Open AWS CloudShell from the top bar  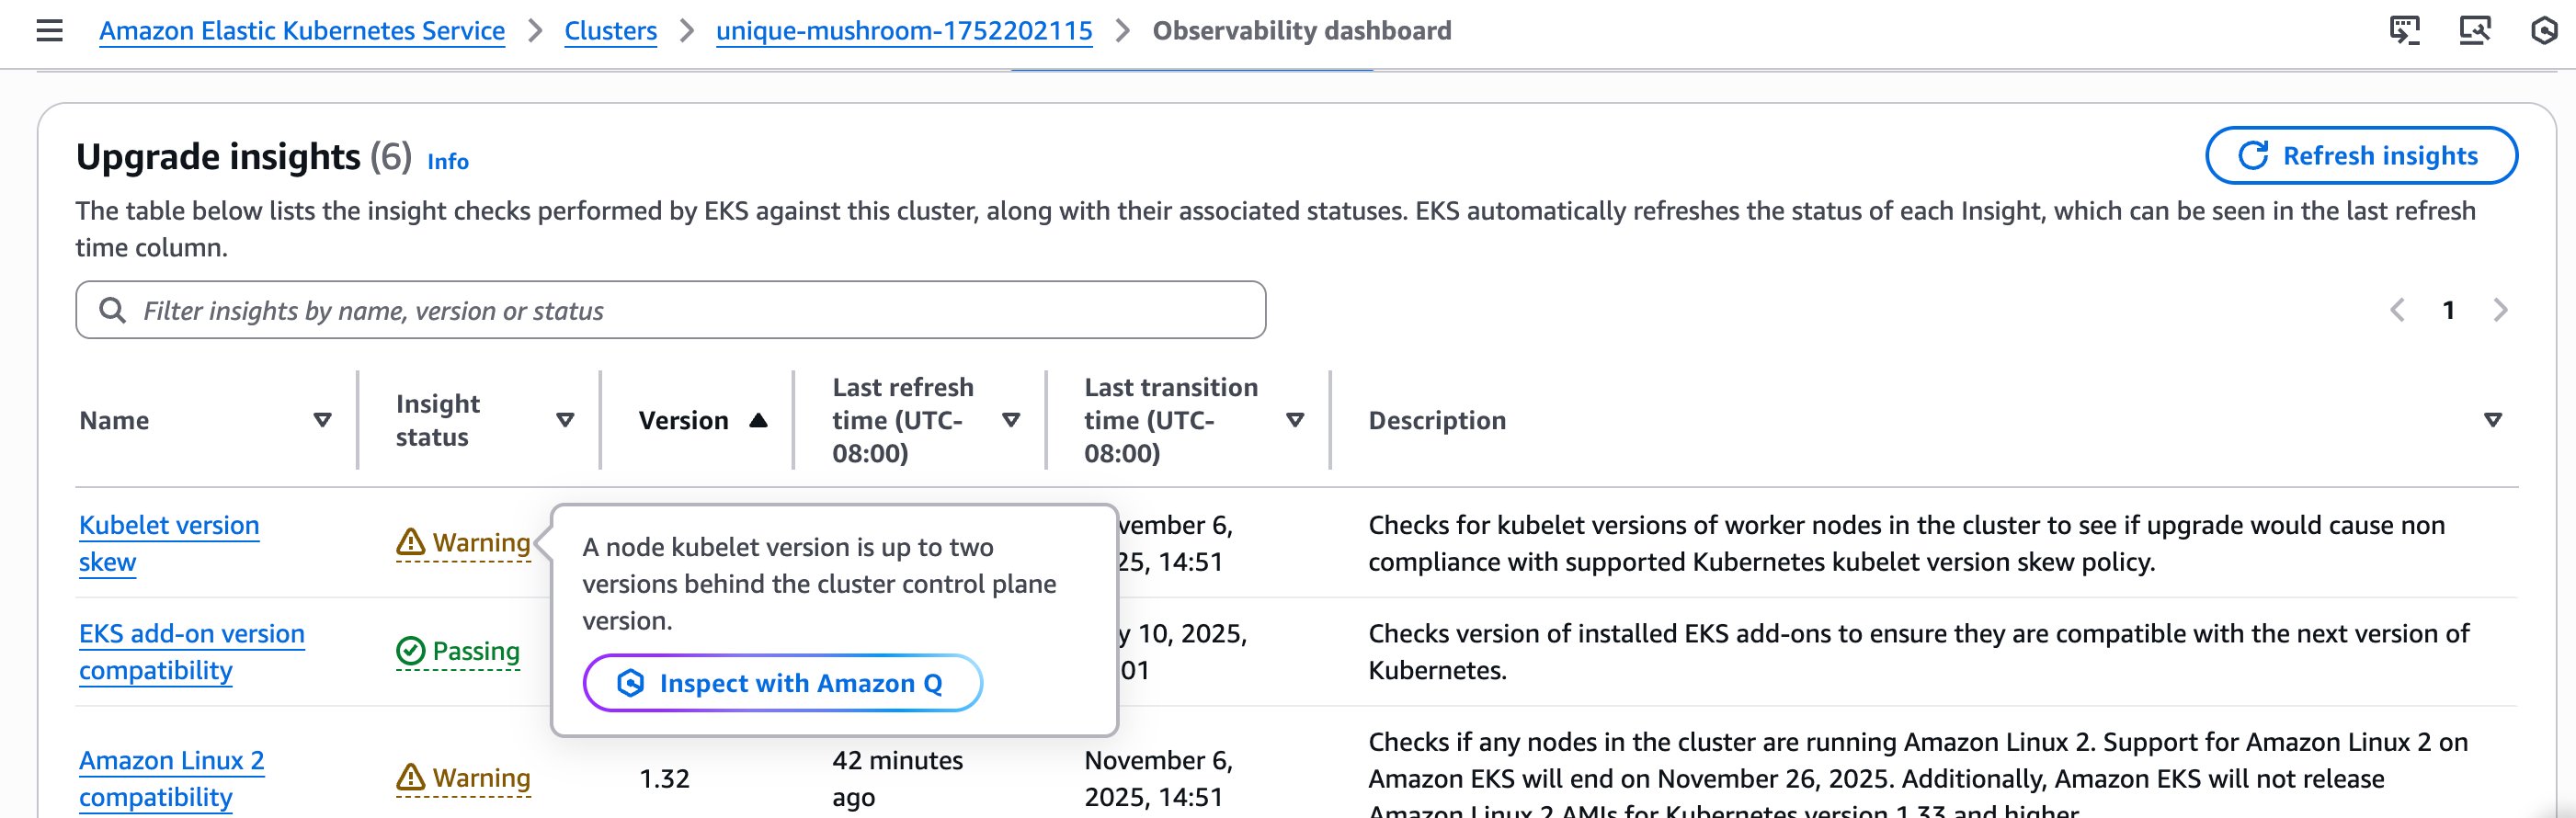point(2405,33)
